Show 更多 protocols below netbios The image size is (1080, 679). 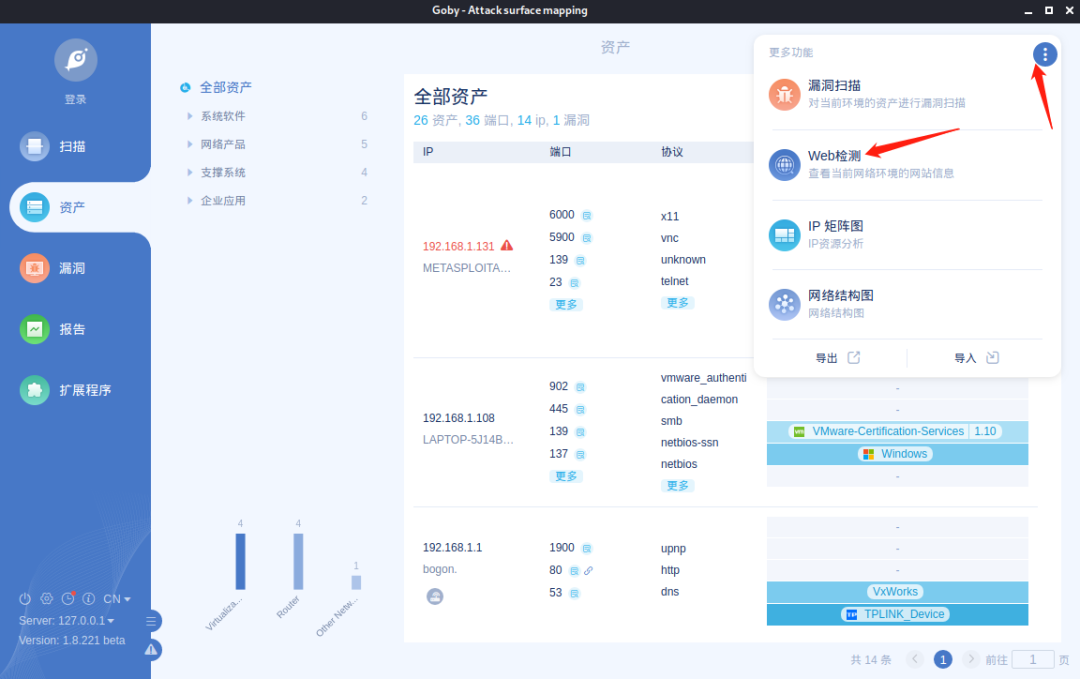click(678, 485)
